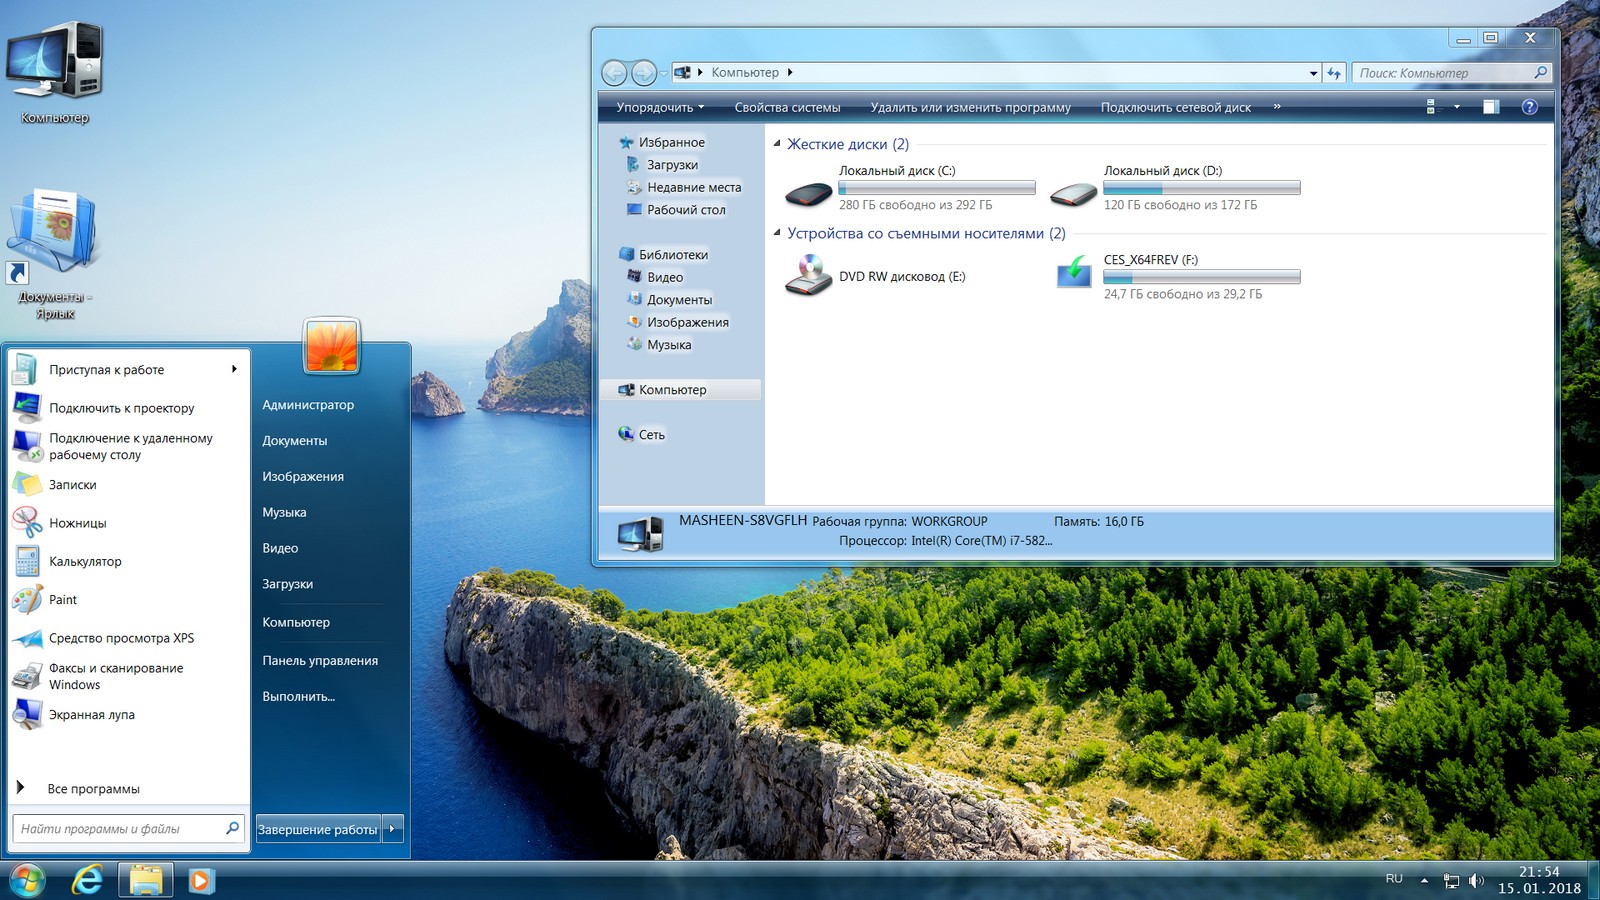The width and height of the screenshot is (1600, 900).
Task: Click Завершение работы shutdown button
Action: click(318, 829)
